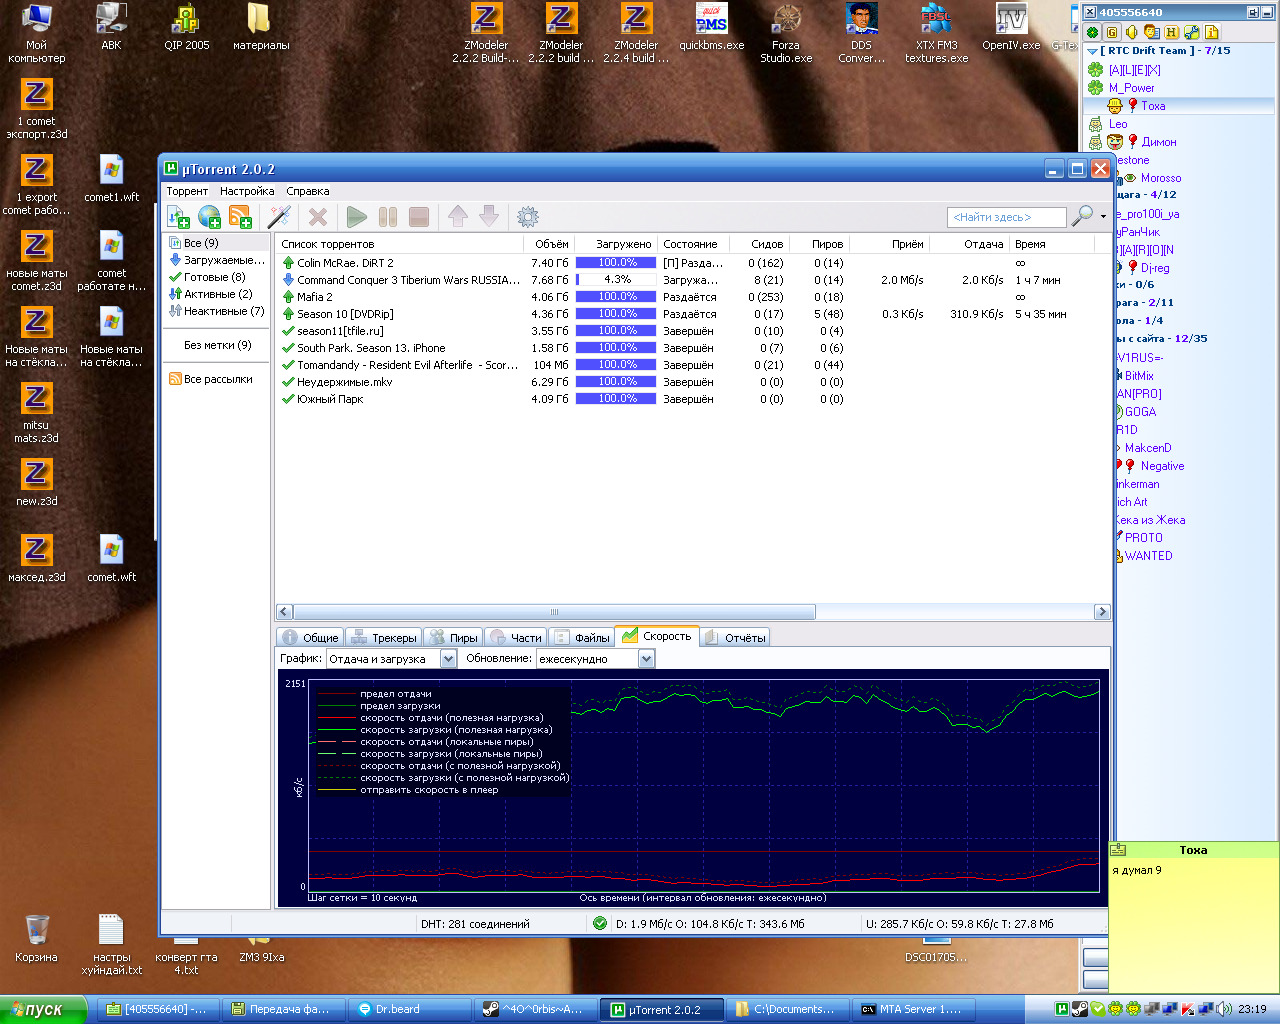Collapse the RTC Drift Team contact group

point(1092,51)
